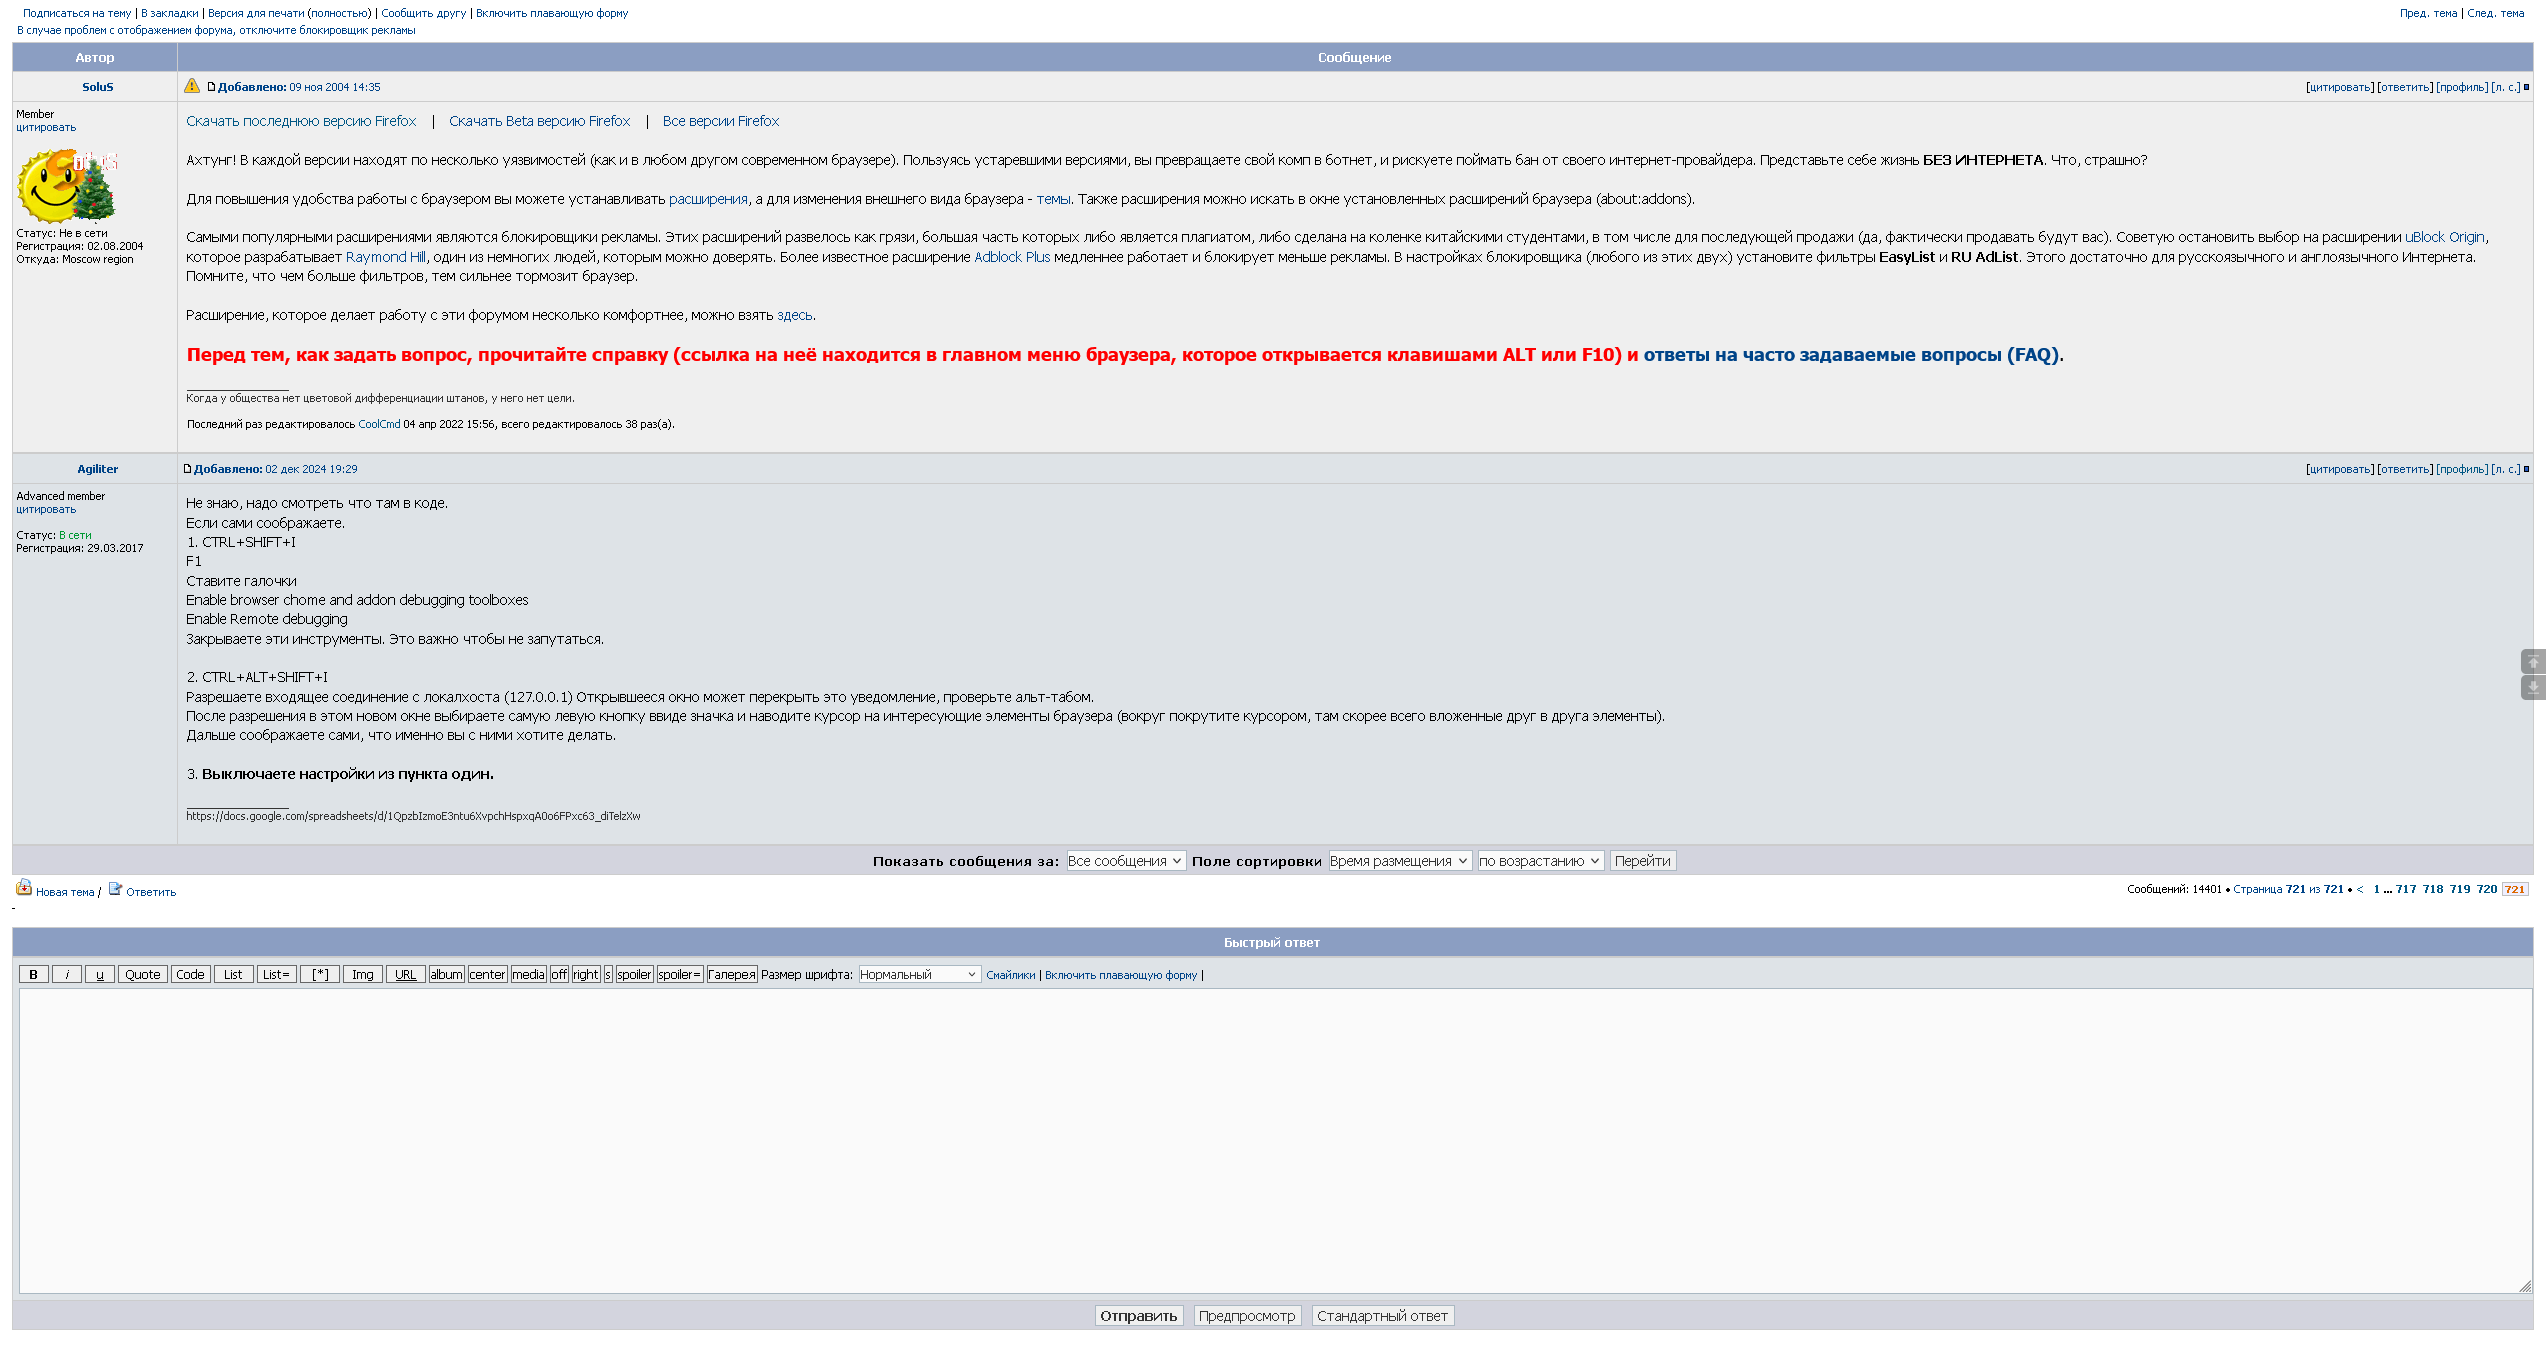Open the 'Все сообщения' dropdown
This screenshot has height=1348, width=2546.
1125,861
